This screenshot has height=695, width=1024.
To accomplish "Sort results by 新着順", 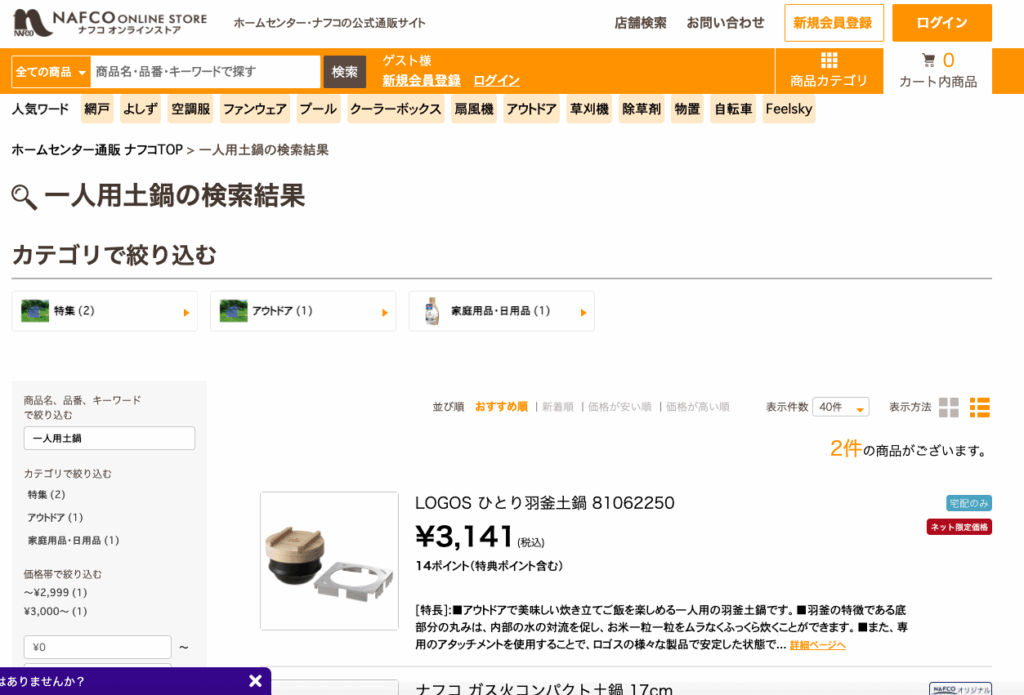I will [x=558, y=407].
